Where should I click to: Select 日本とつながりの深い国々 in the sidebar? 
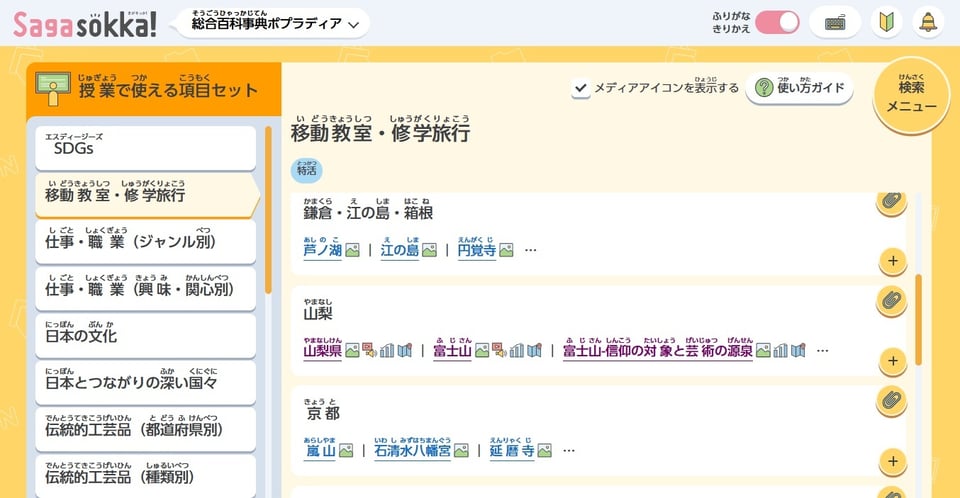(x=146, y=382)
